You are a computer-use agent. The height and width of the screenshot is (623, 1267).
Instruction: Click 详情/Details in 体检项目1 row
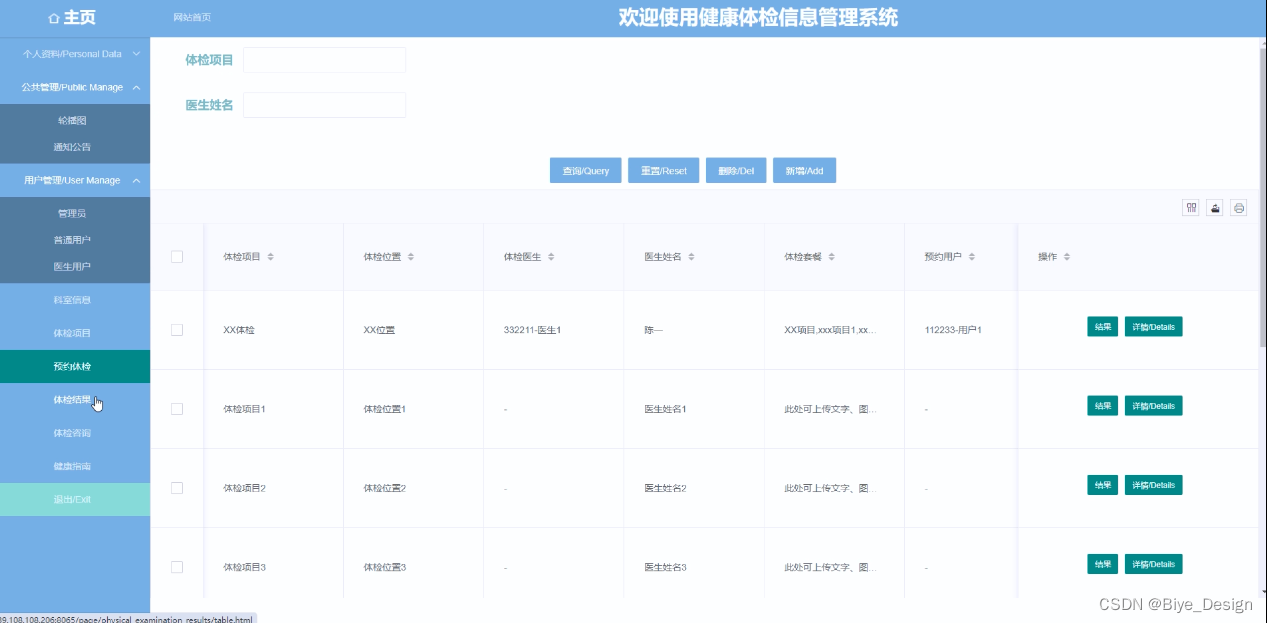click(1153, 406)
